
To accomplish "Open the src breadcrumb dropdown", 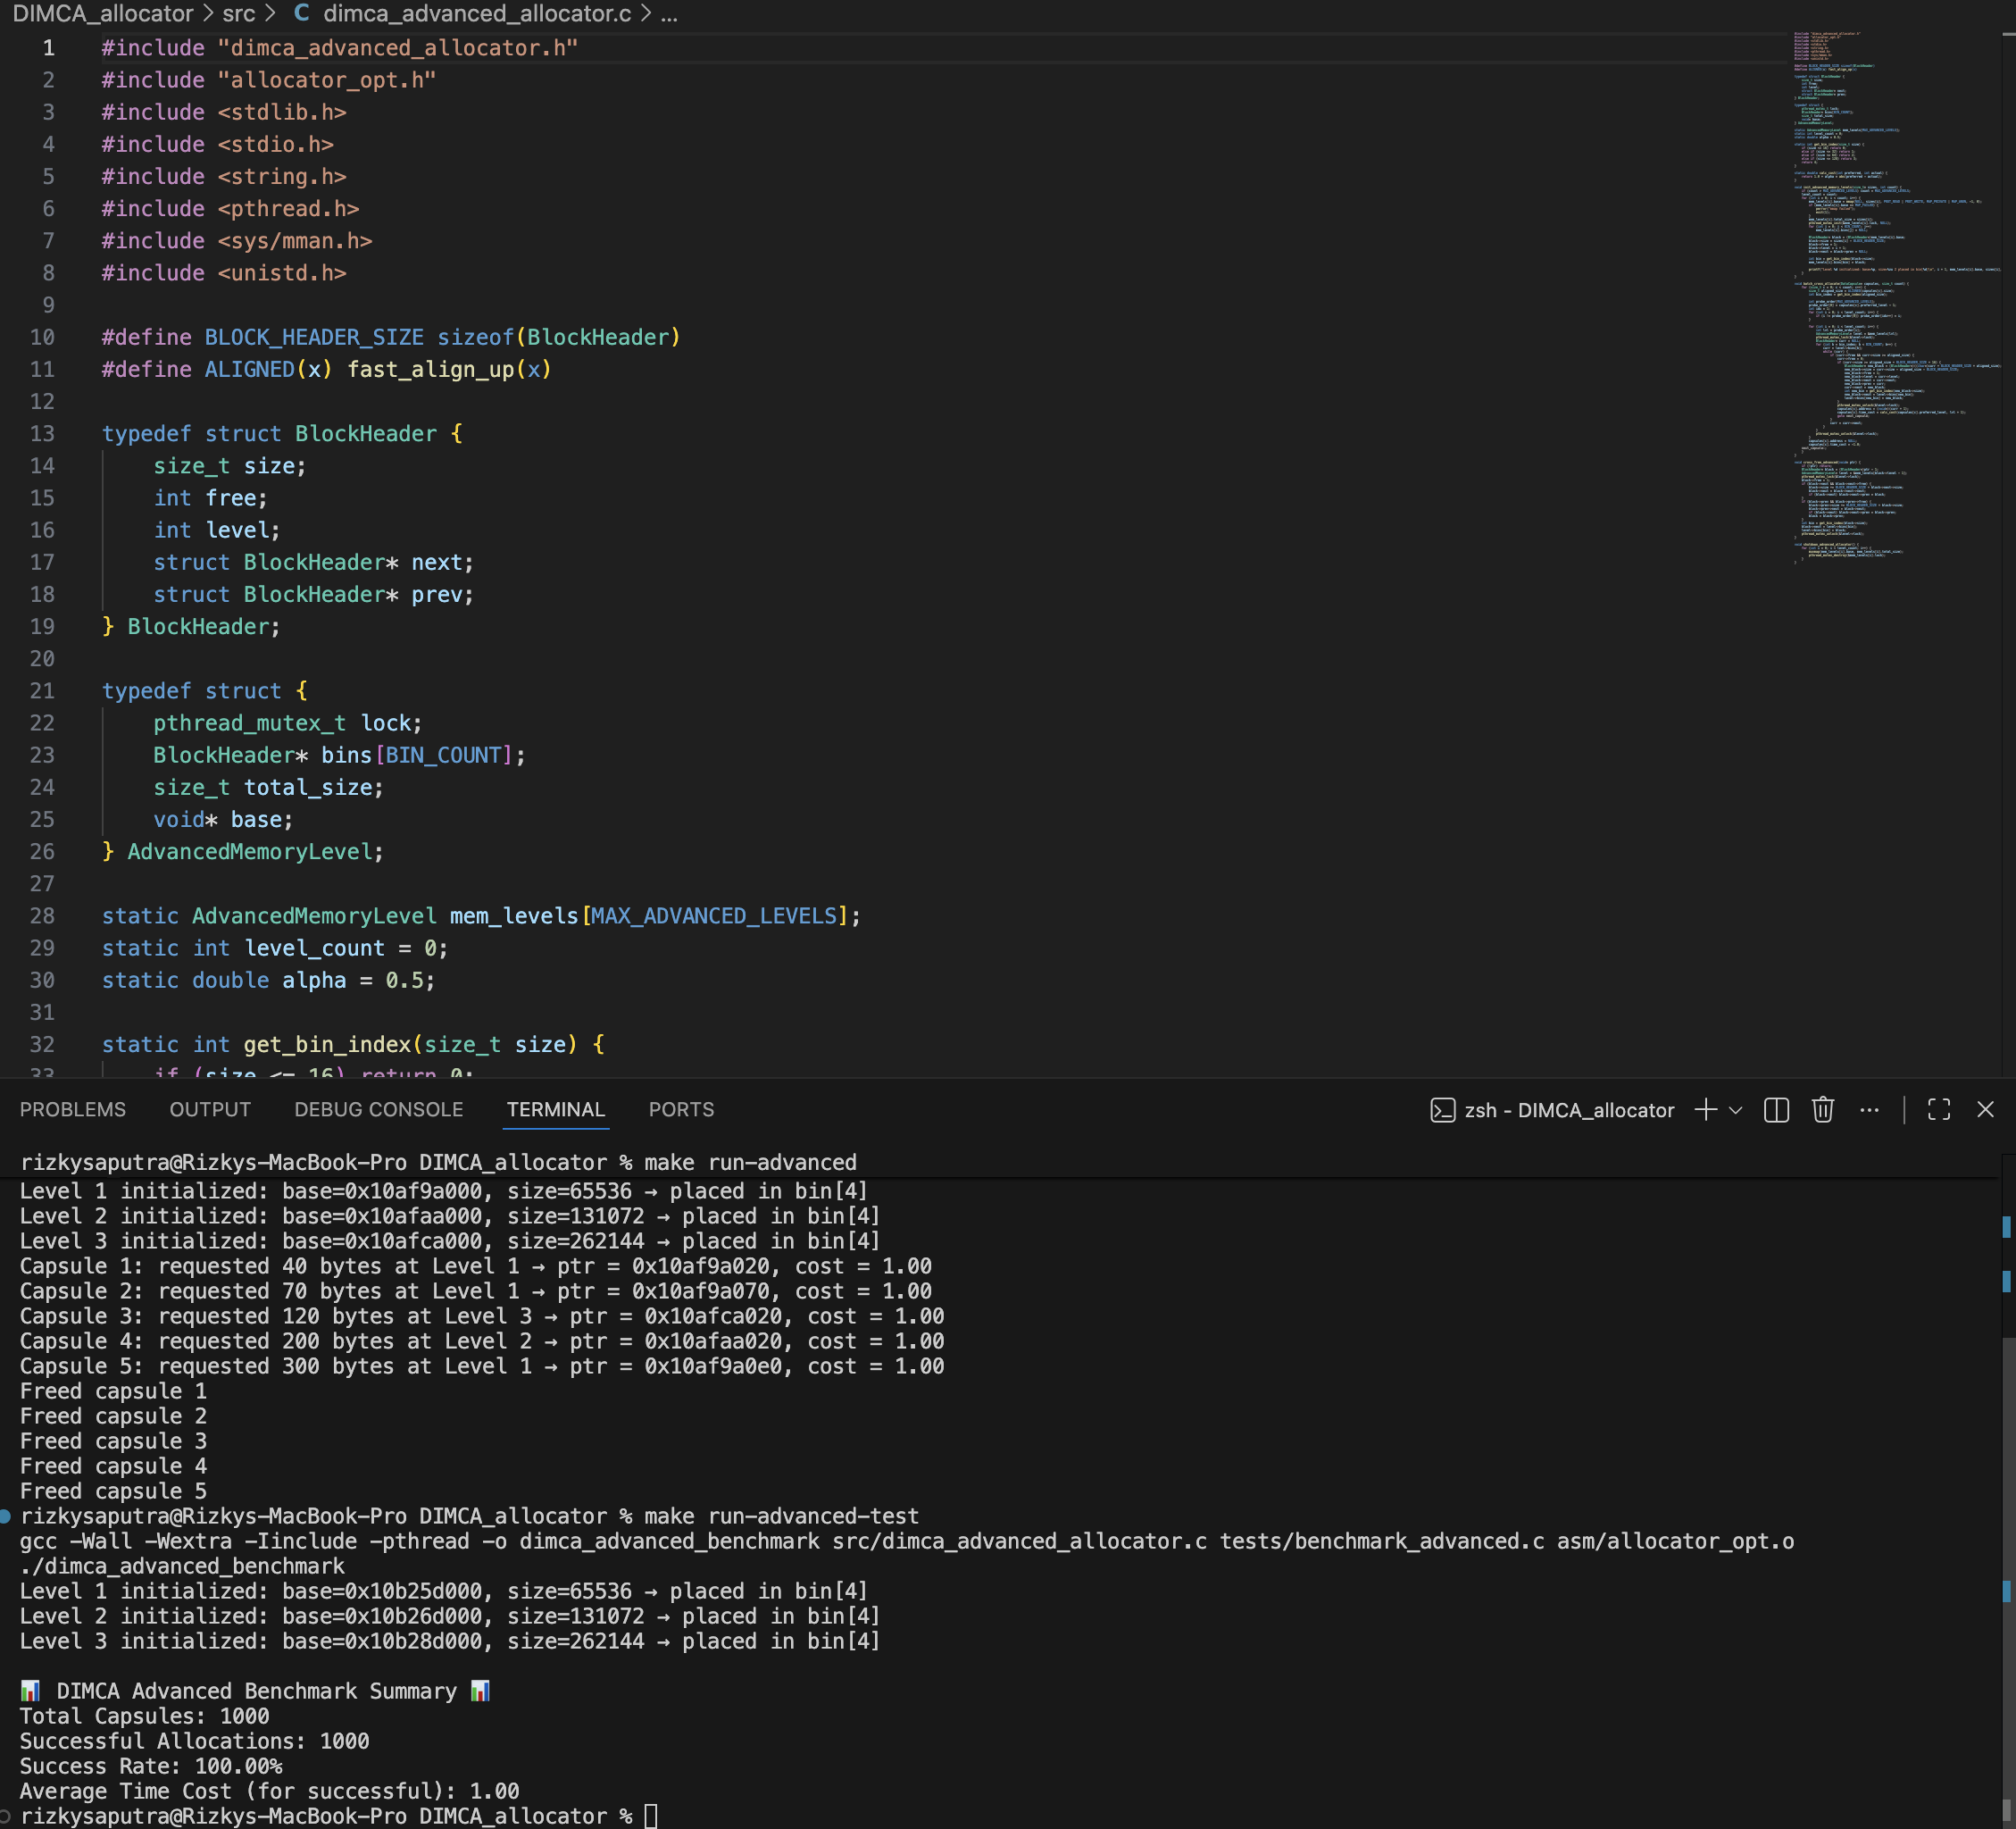I will [238, 14].
